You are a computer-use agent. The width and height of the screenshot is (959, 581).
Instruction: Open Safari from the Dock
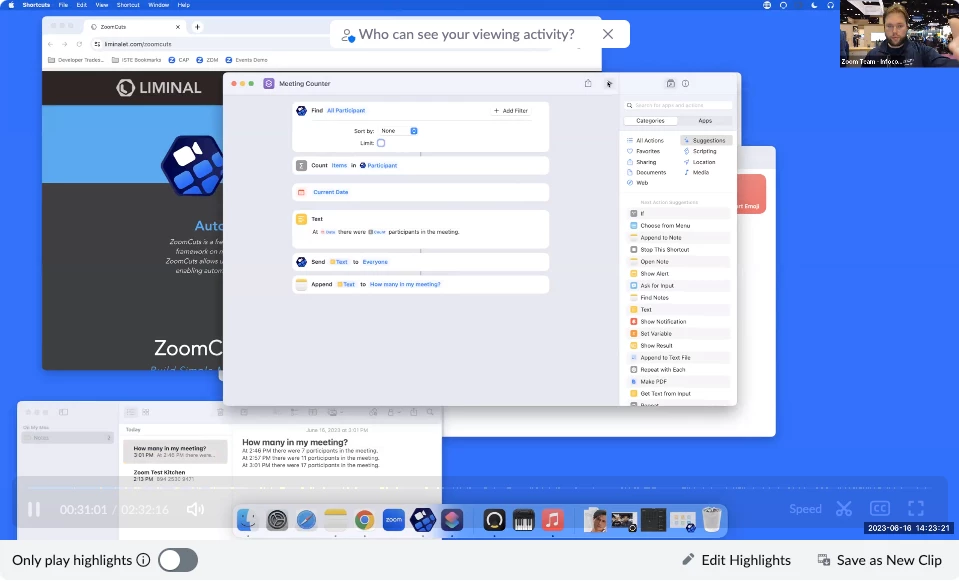pos(306,520)
